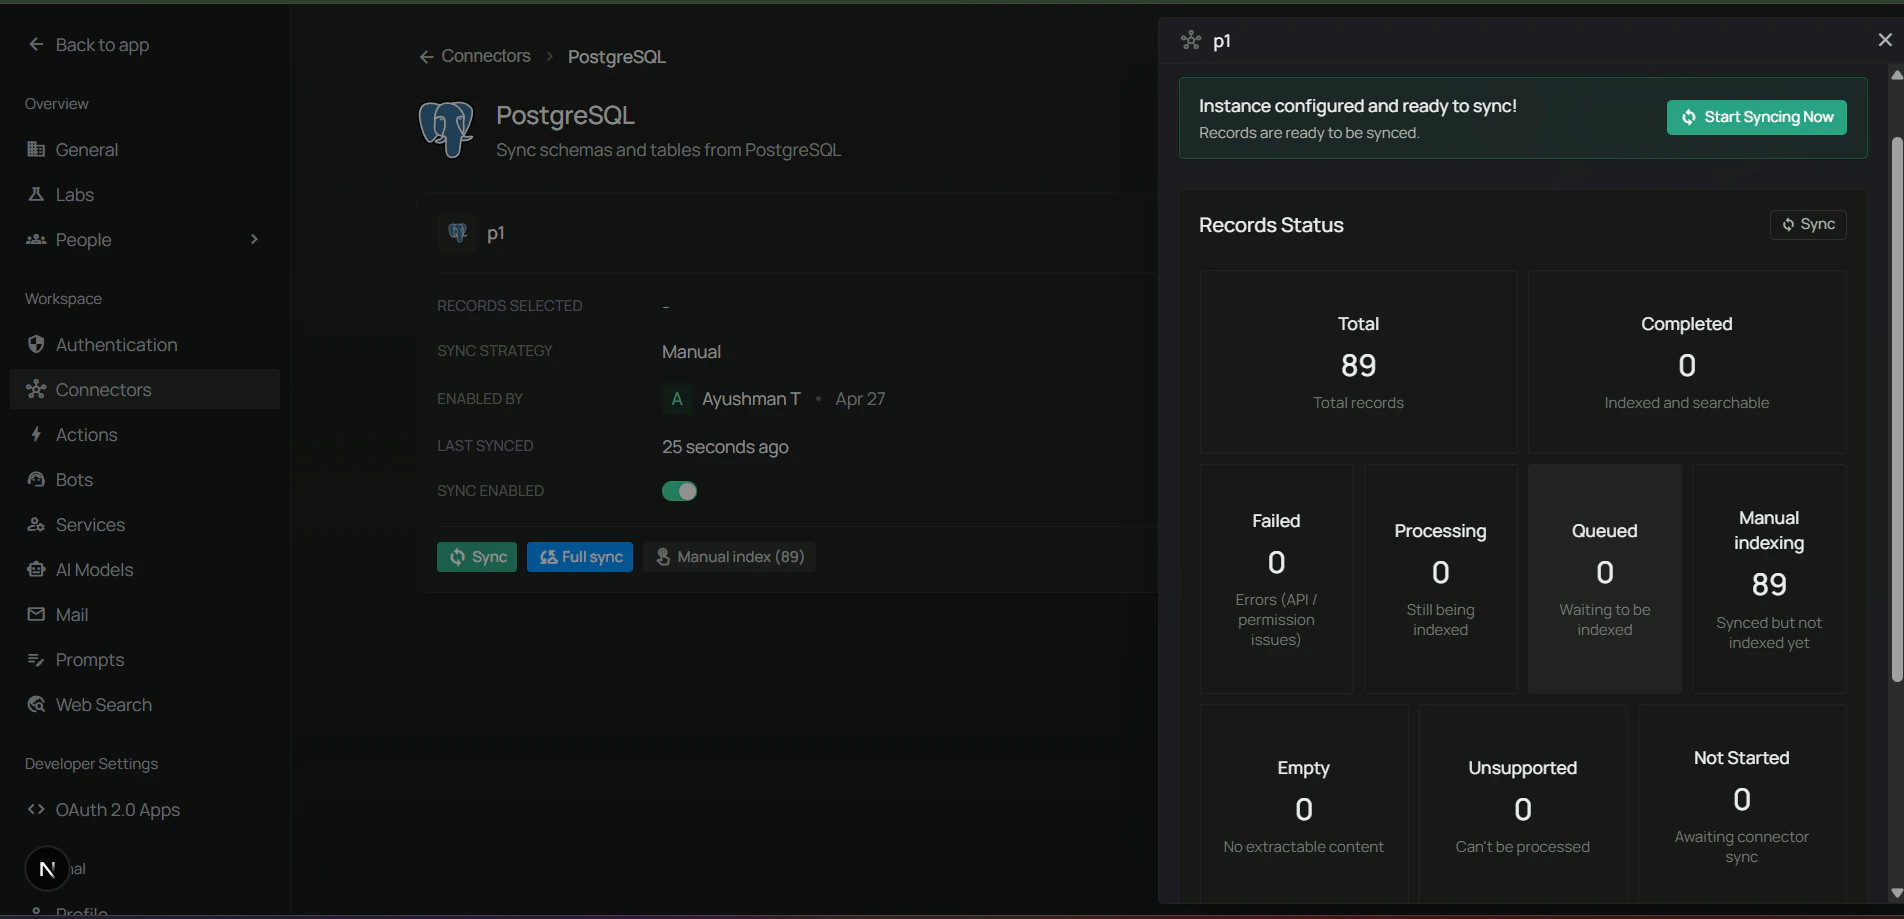The width and height of the screenshot is (1904, 919).
Task: Open the Mail menu item
Action: tap(145, 614)
